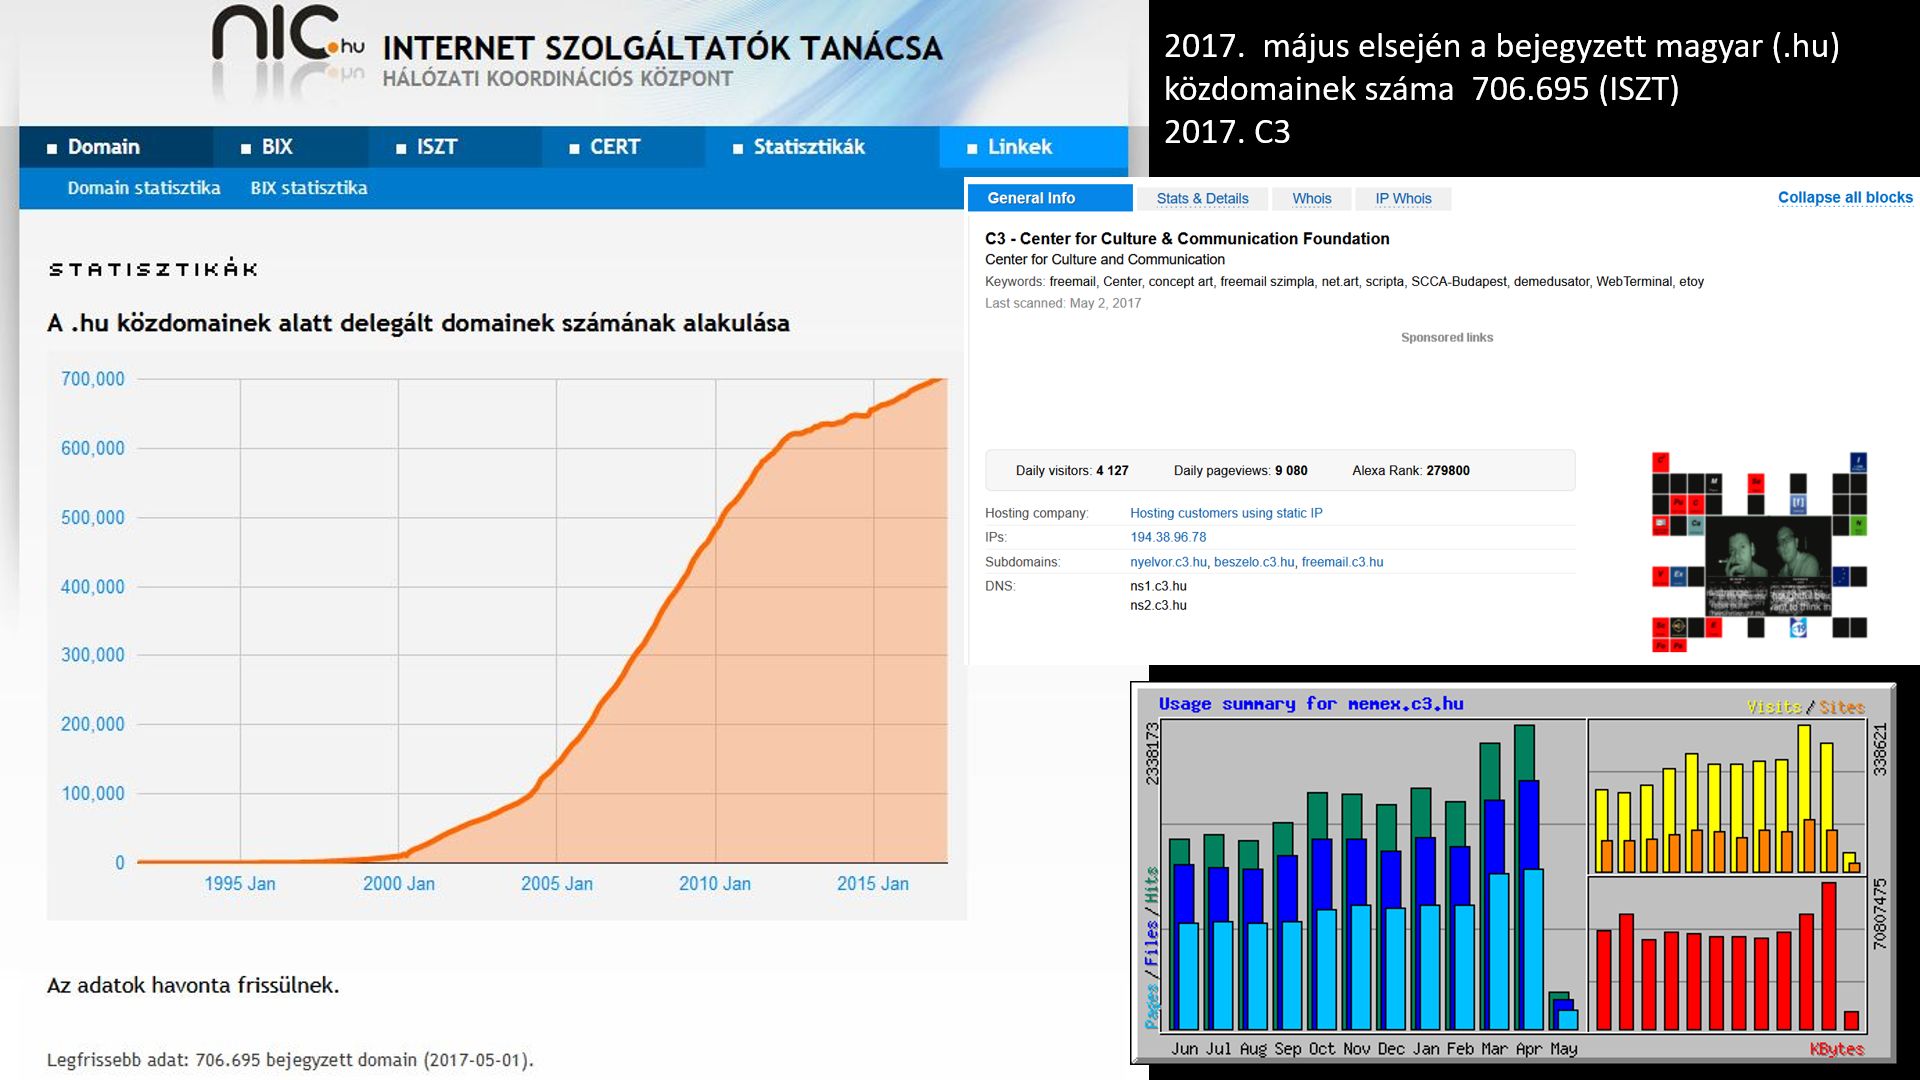The width and height of the screenshot is (1920, 1080).
Task: Click Daily pageviews value 9 080
Action: pos(1291,470)
